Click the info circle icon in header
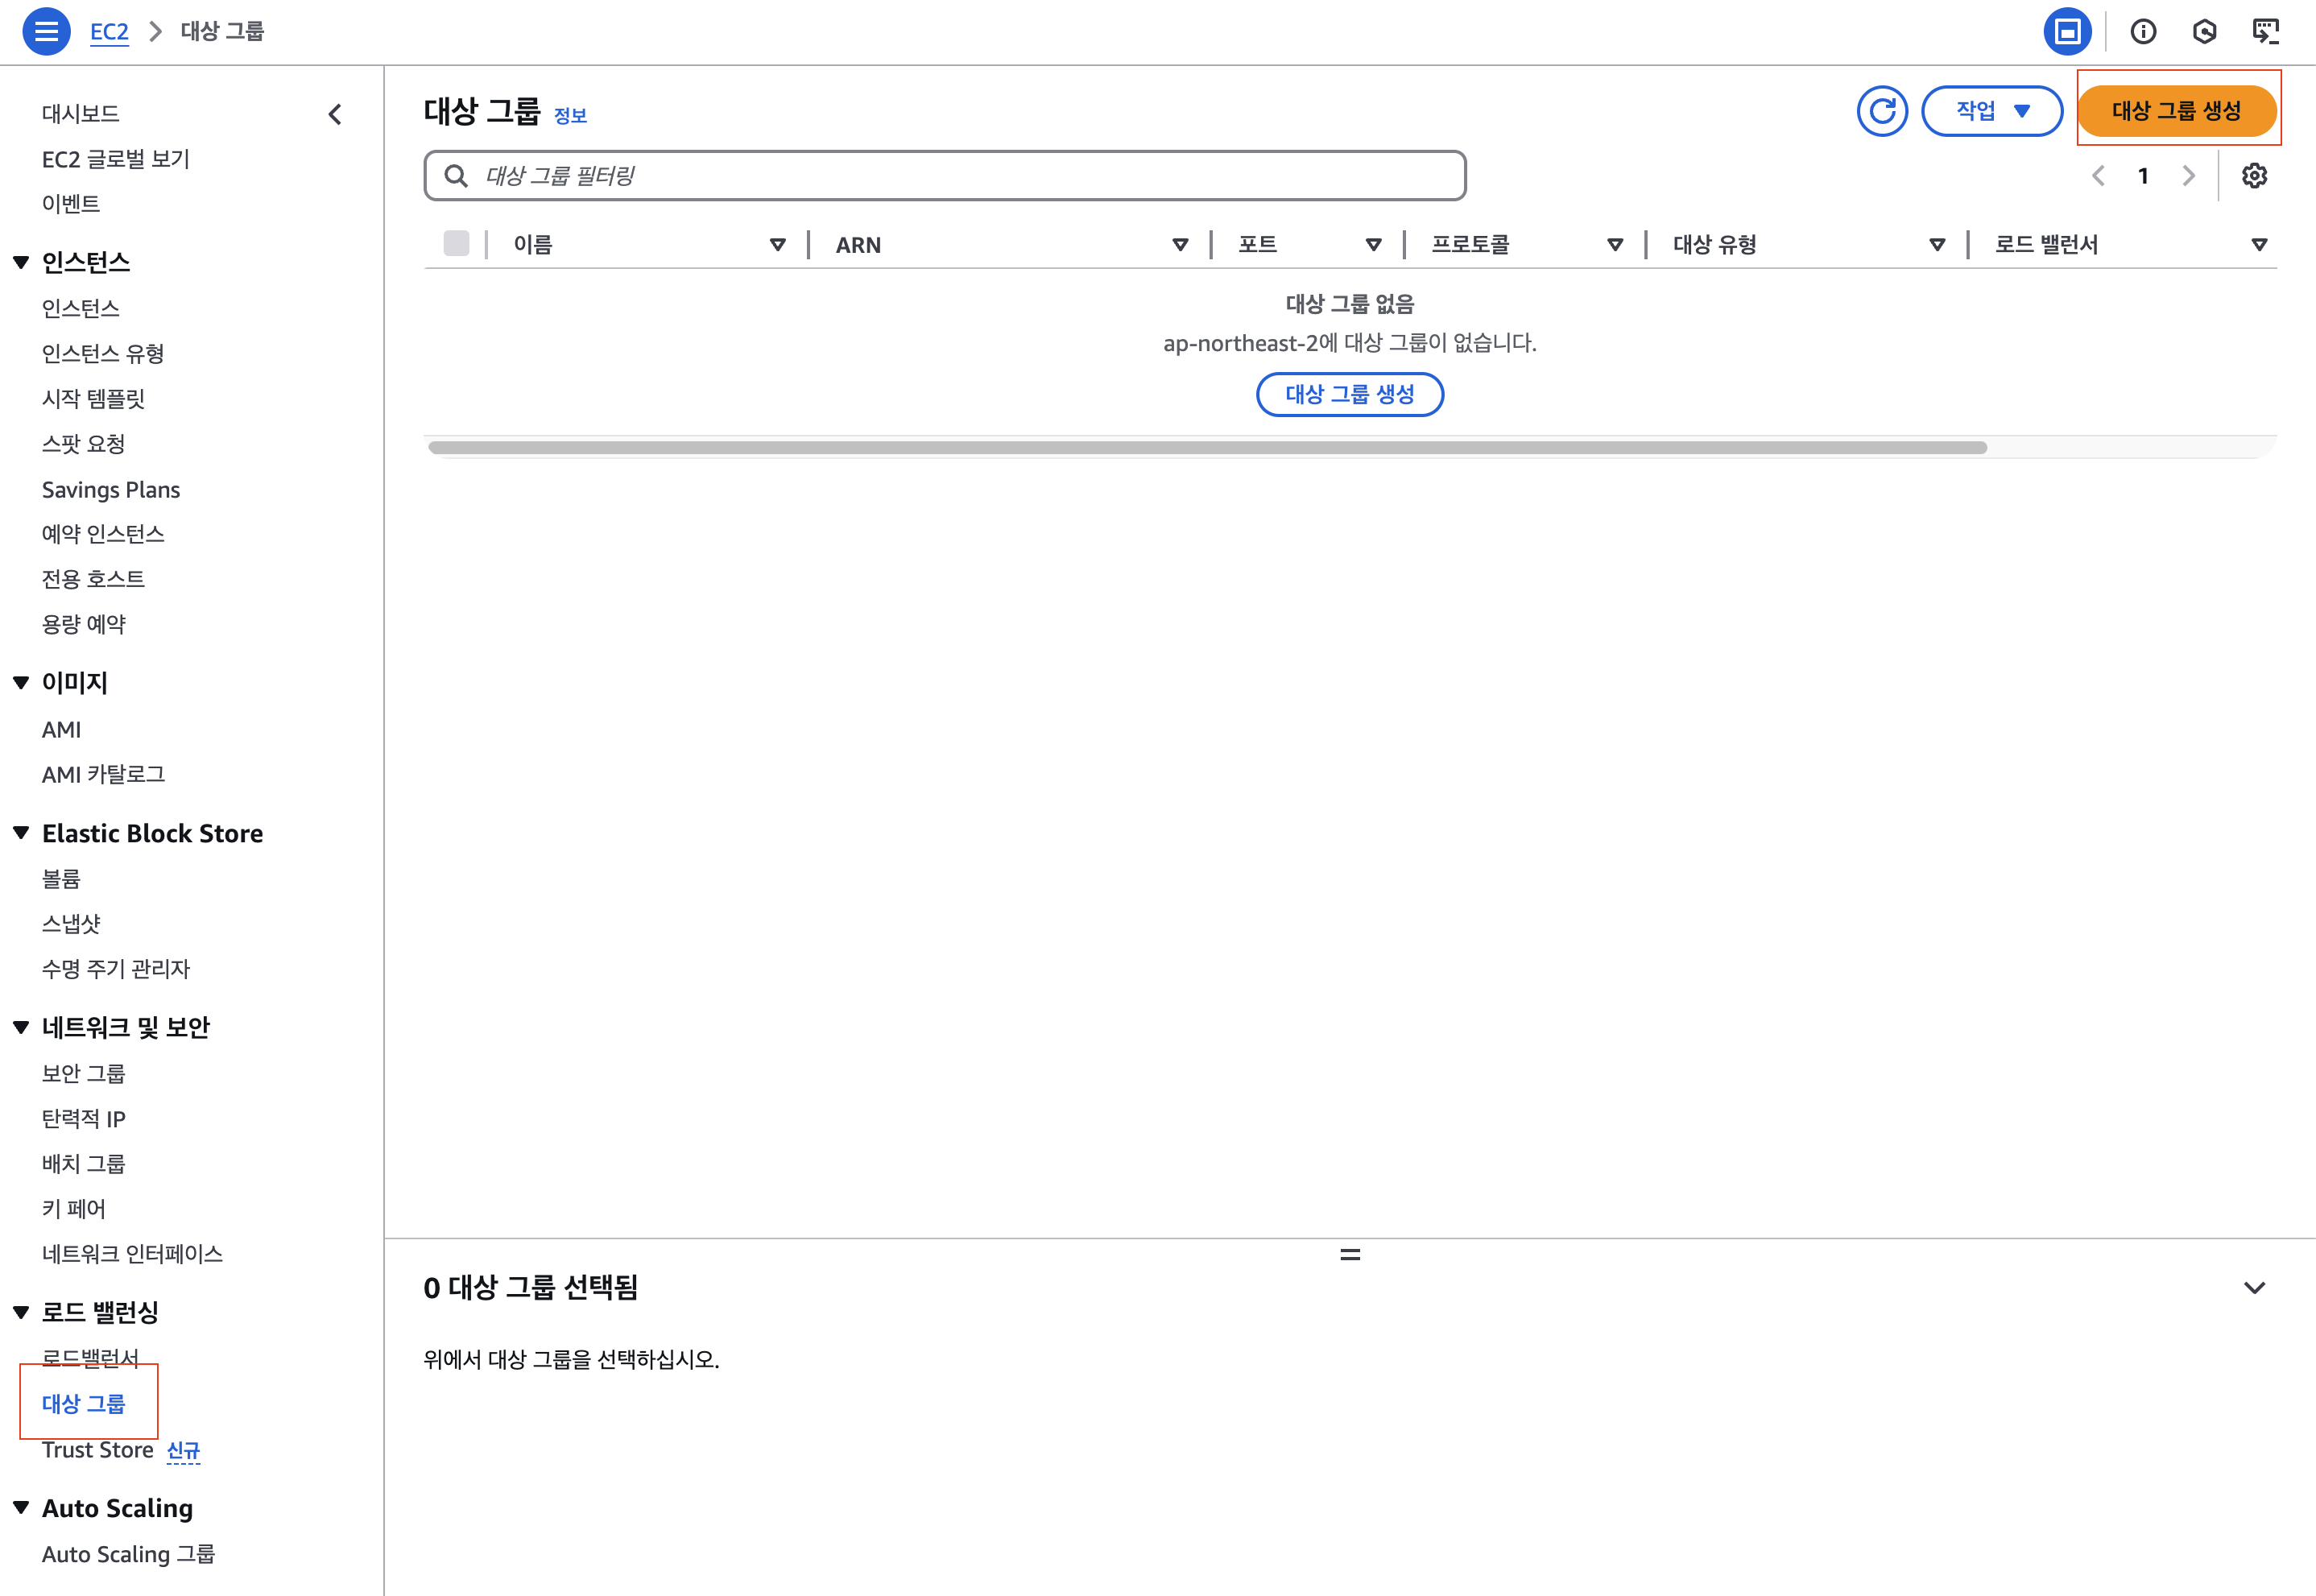The height and width of the screenshot is (1596, 2316). click(x=2143, y=32)
